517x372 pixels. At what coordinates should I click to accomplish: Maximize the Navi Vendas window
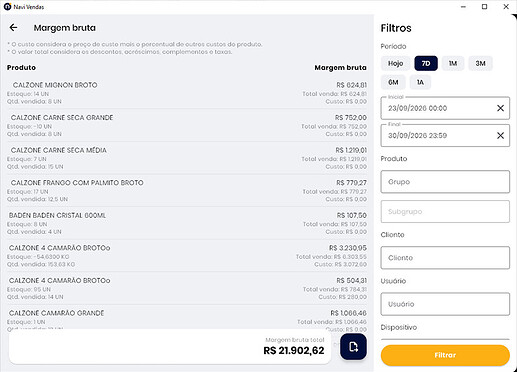(x=484, y=7)
